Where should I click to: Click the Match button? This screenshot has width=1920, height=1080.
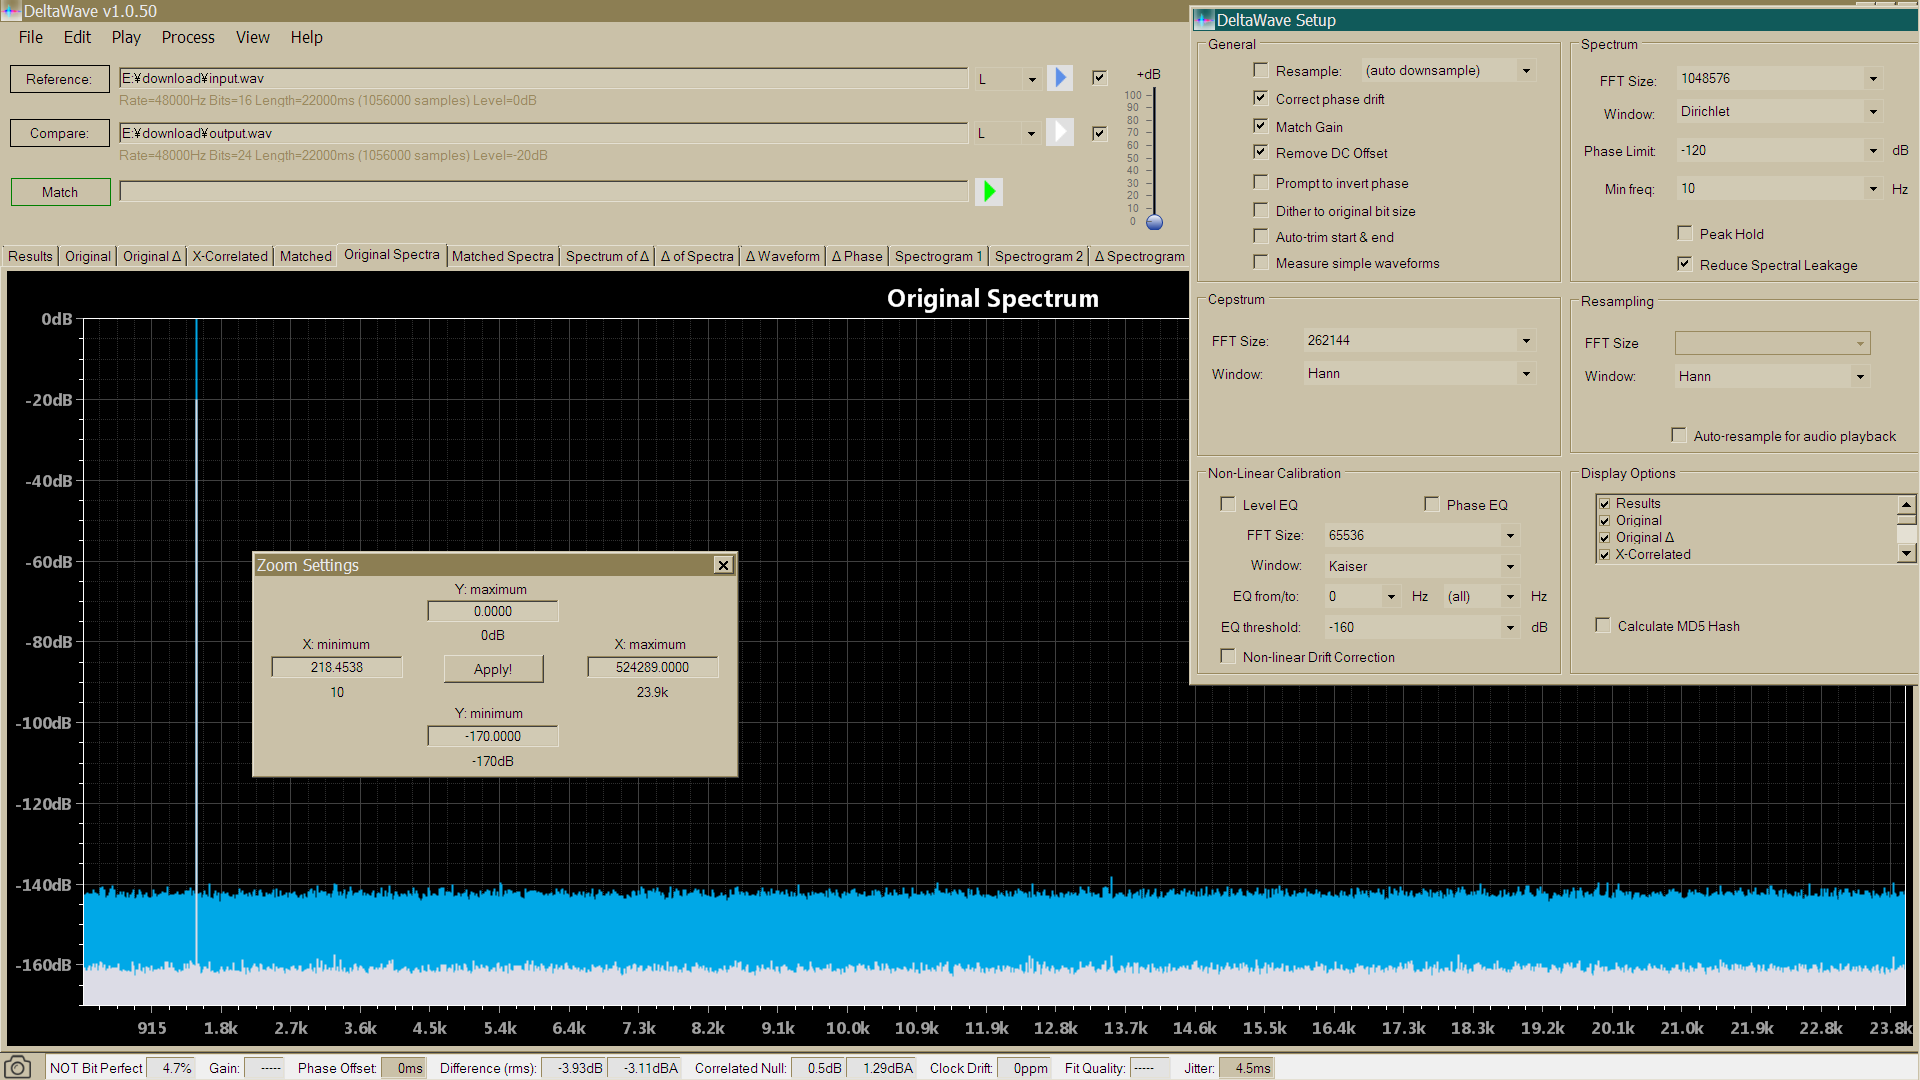(60, 192)
